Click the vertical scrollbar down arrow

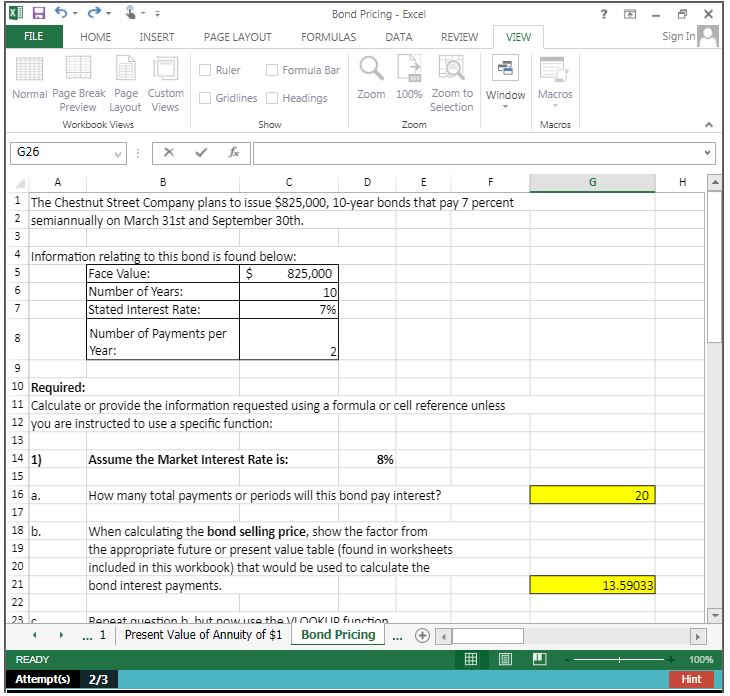click(x=715, y=615)
